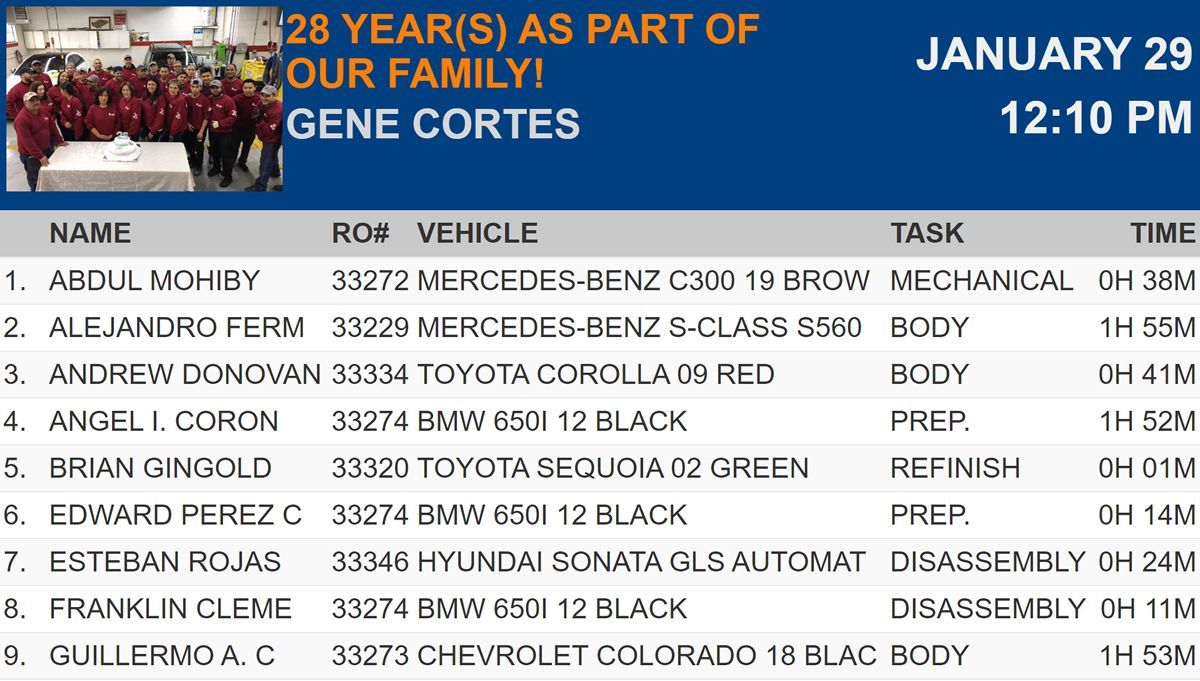
Task: Select the Abdul Mohiby row name
Action: pyautogui.click(x=154, y=281)
